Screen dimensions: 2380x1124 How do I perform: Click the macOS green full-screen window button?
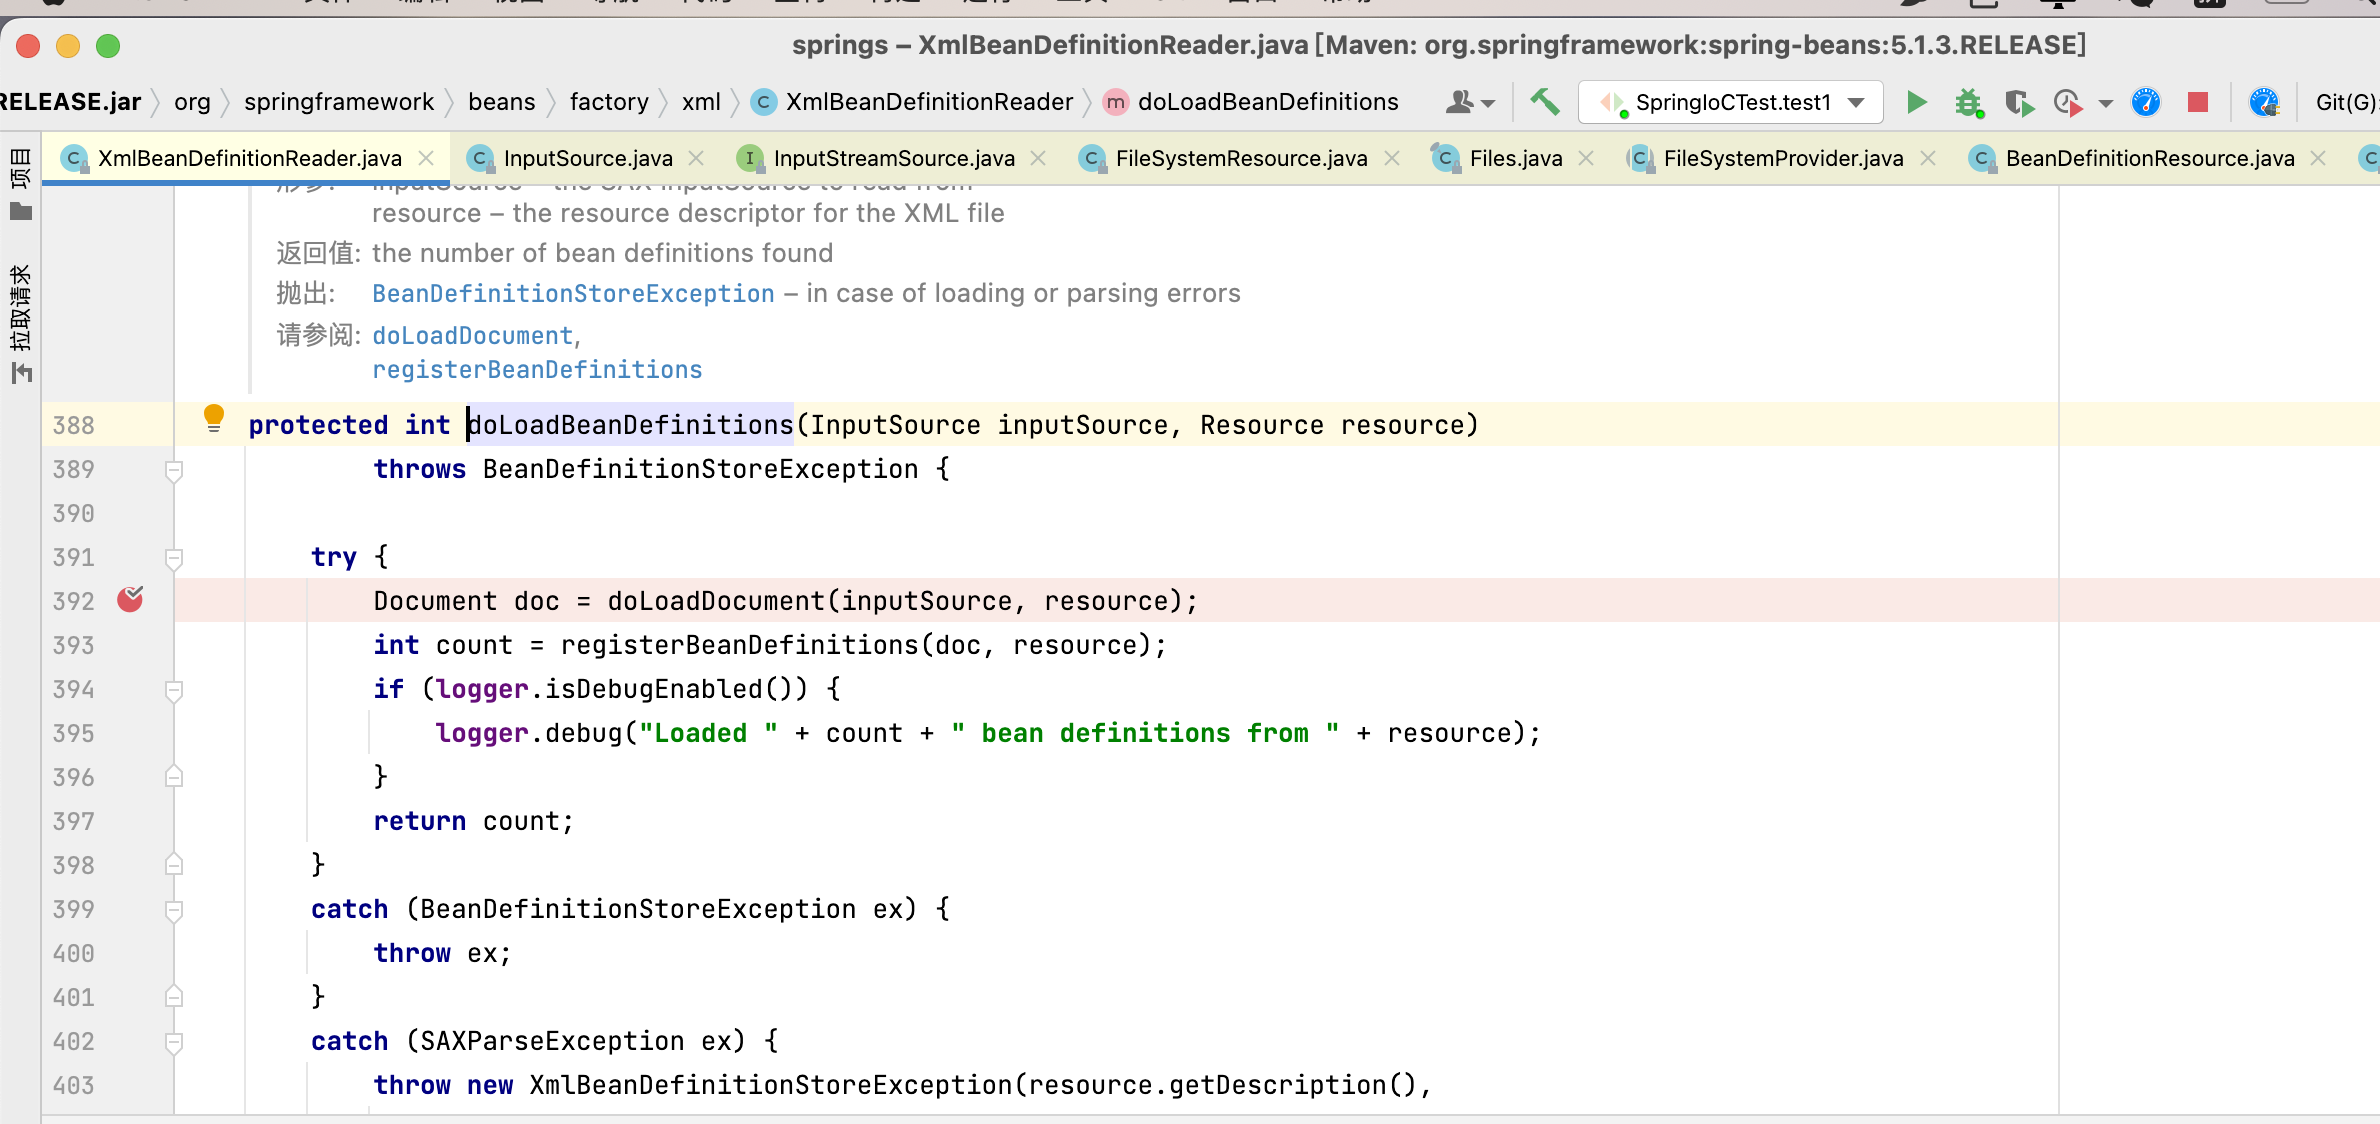[108, 46]
